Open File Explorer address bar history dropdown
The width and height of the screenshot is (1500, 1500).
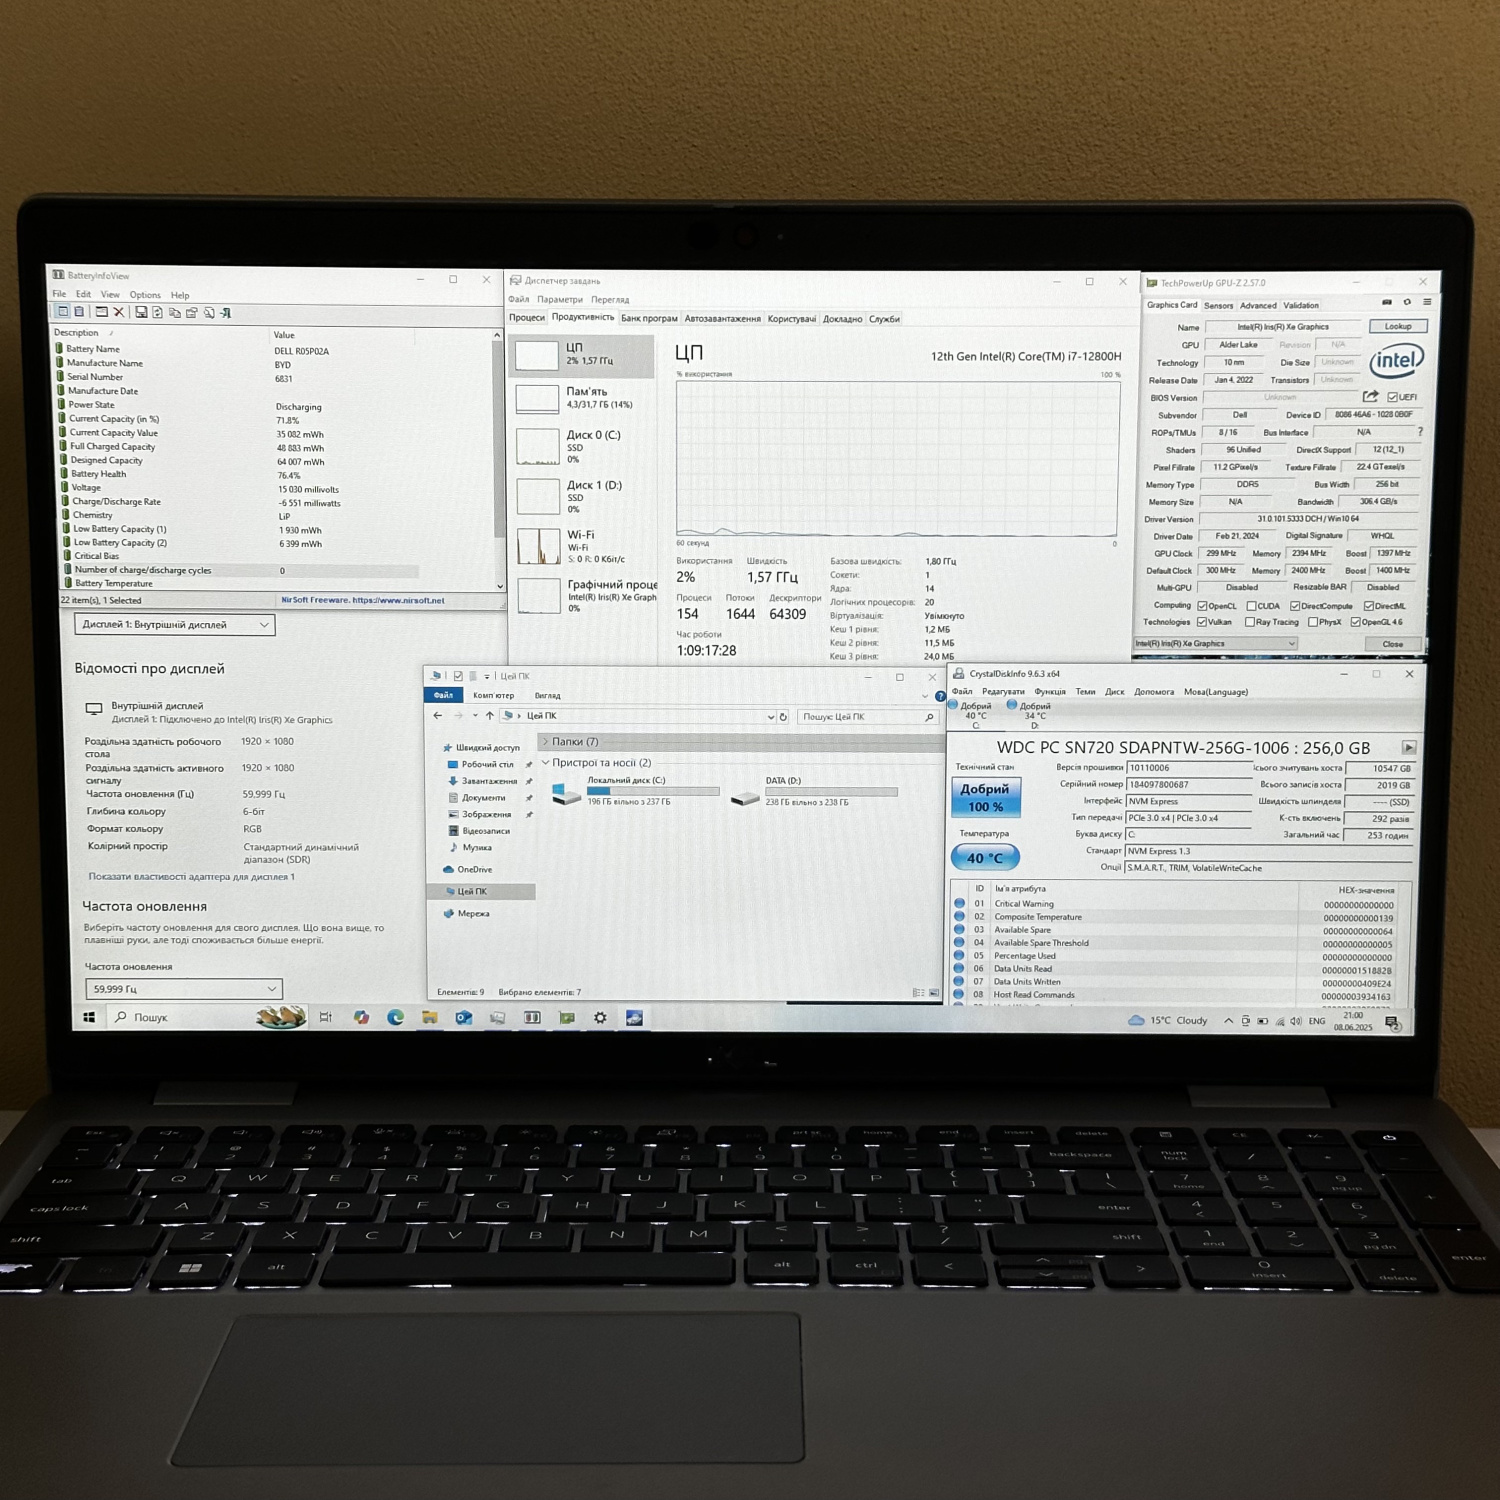770,717
